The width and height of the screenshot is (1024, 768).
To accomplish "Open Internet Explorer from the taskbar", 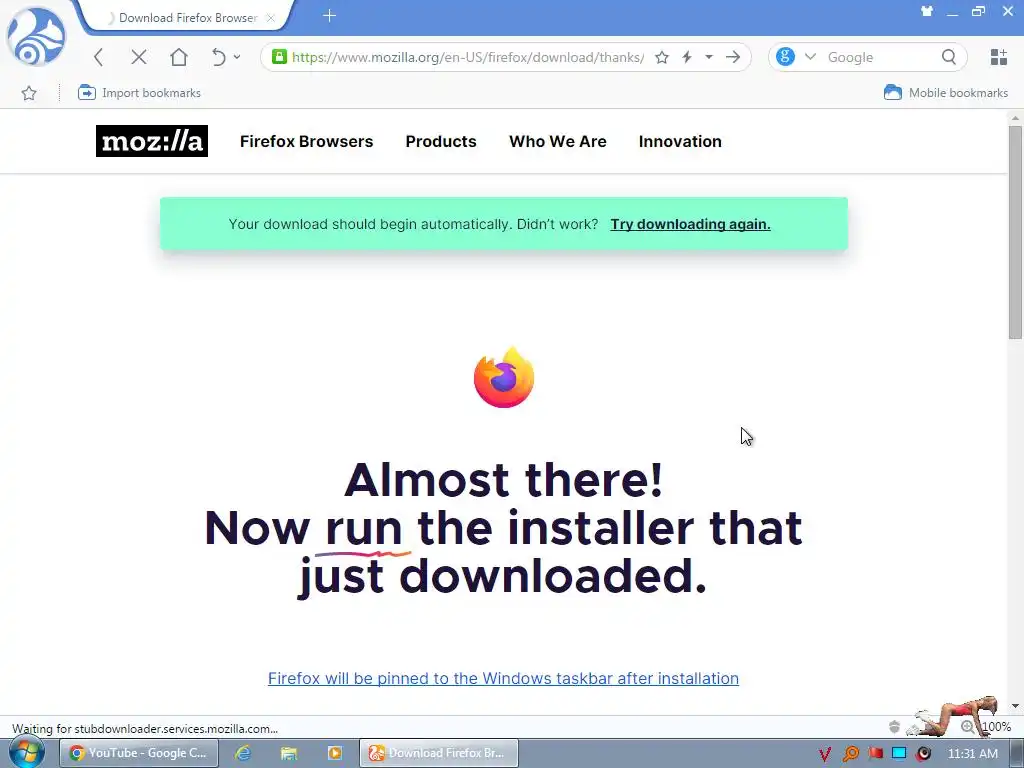I will click(243, 753).
